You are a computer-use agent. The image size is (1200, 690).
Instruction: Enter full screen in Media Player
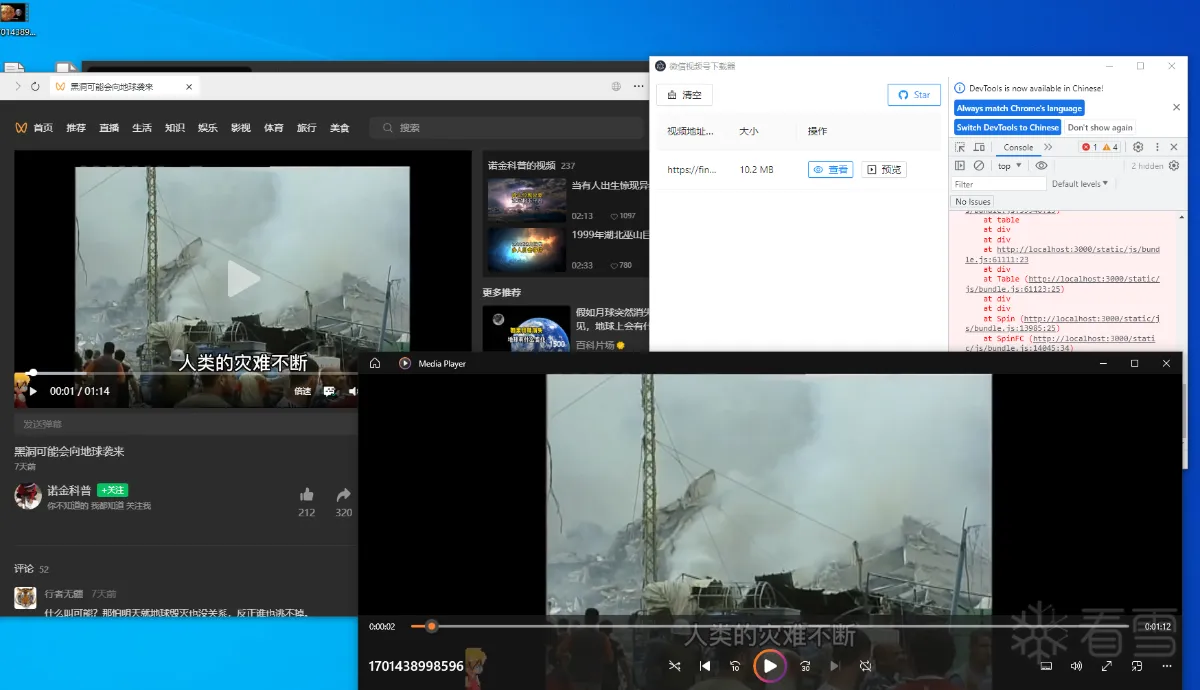[1107, 666]
